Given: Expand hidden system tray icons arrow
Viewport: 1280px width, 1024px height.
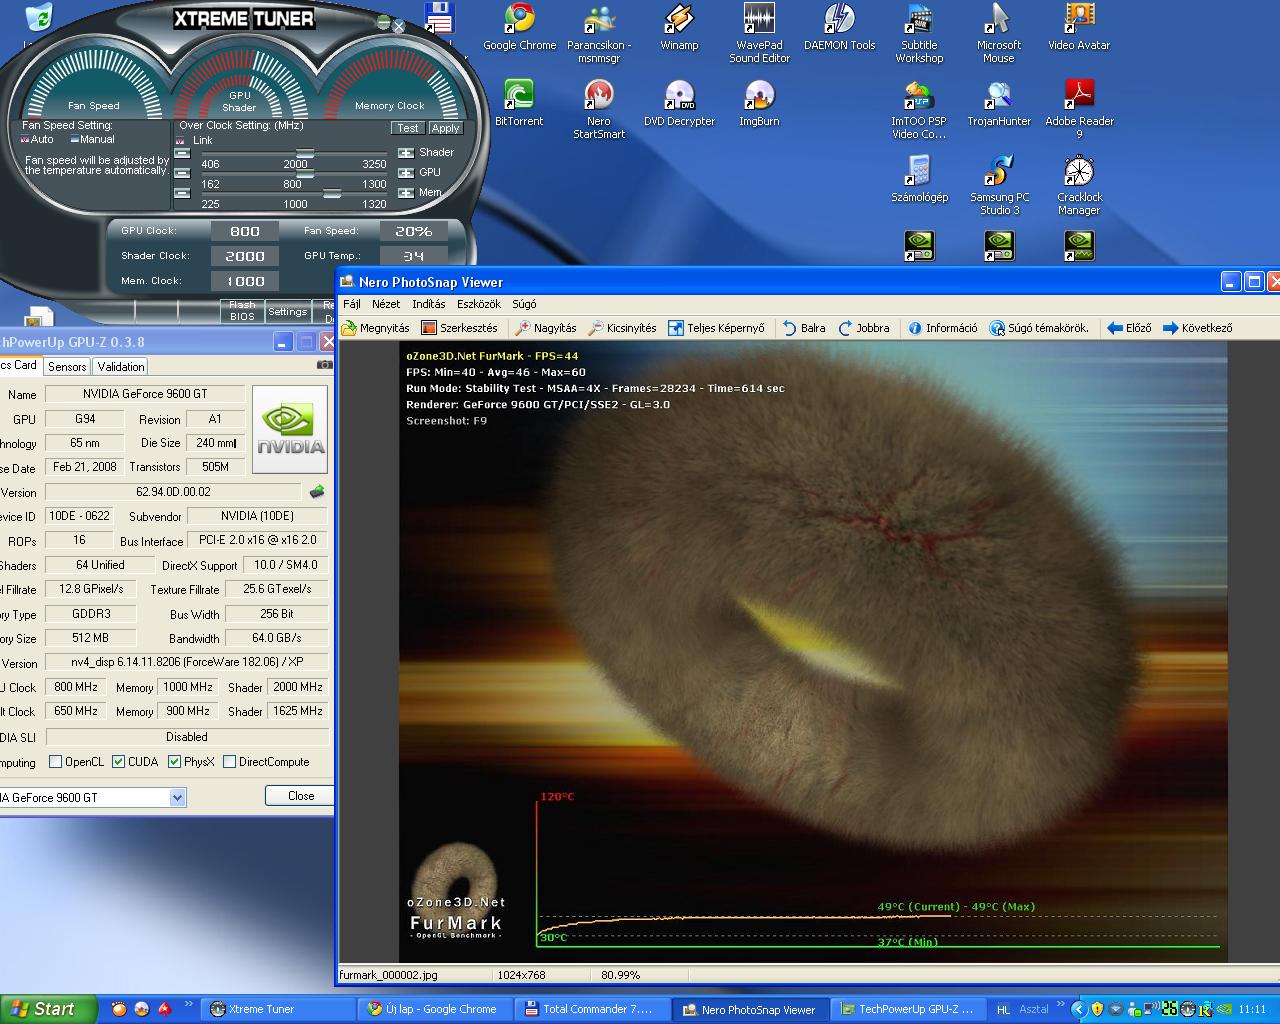Looking at the screenshot, I should [x=1077, y=1009].
